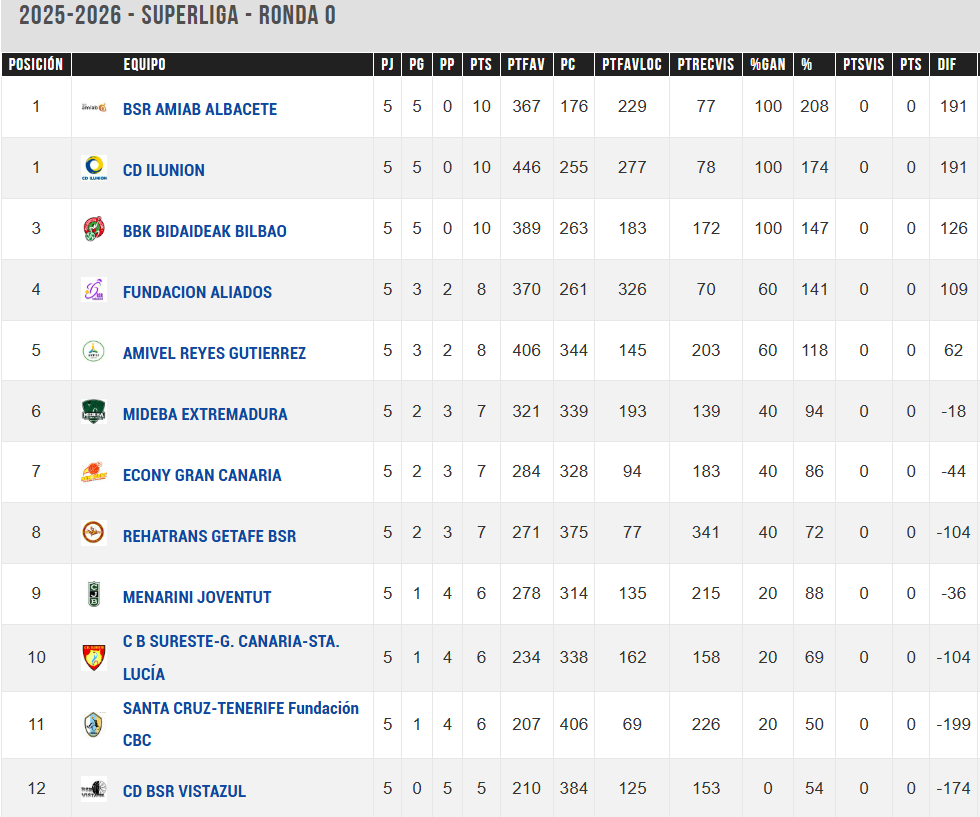The image size is (980, 817).
Task: Select the SANTA CRUZ-TENERIFE Fundación CBC link
Action: tap(240, 708)
